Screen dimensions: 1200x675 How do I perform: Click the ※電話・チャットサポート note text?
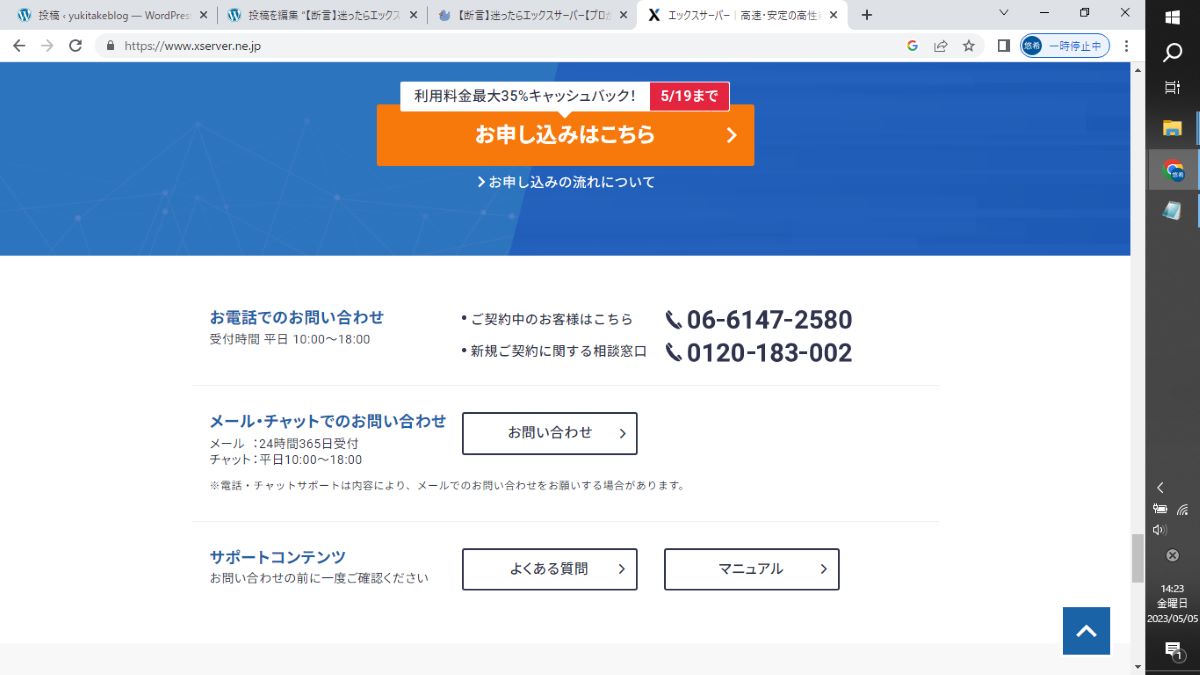point(447,486)
